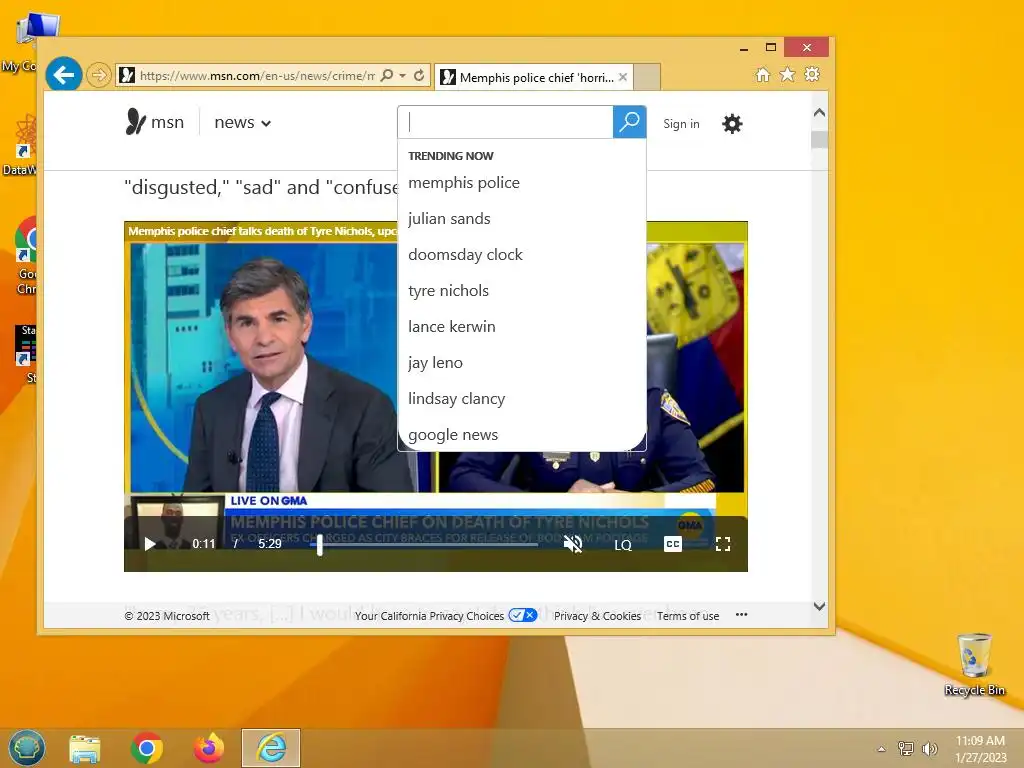The image size is (1024, 768).
Task: Show hidden system tray icons
Action: click(882, 749)
